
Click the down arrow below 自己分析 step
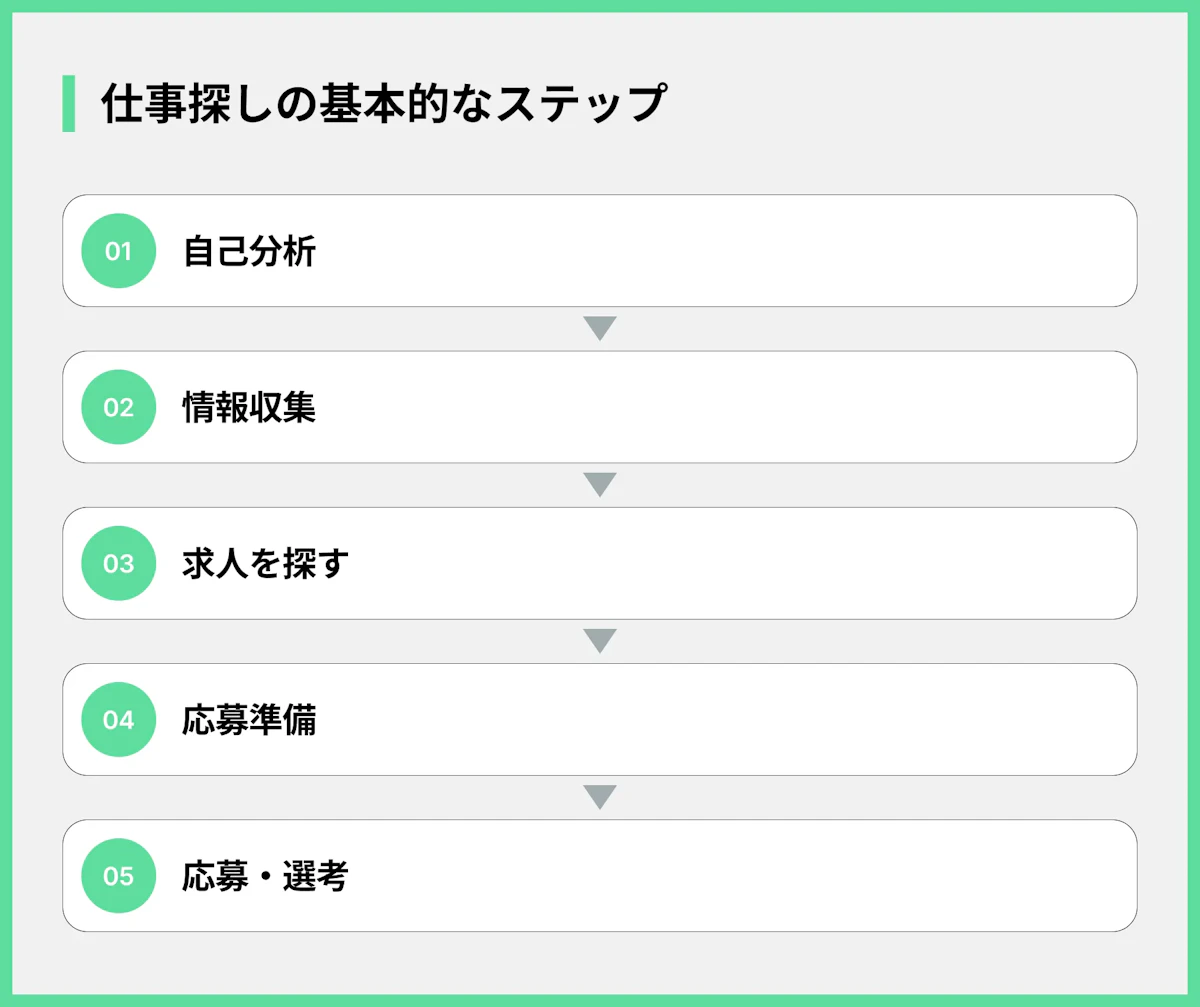(599, 328)
